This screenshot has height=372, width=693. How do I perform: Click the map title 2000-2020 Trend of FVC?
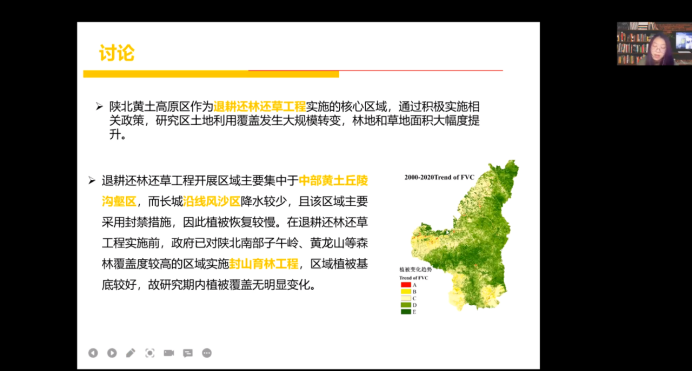pyautogui.click(x=439, y=178)
